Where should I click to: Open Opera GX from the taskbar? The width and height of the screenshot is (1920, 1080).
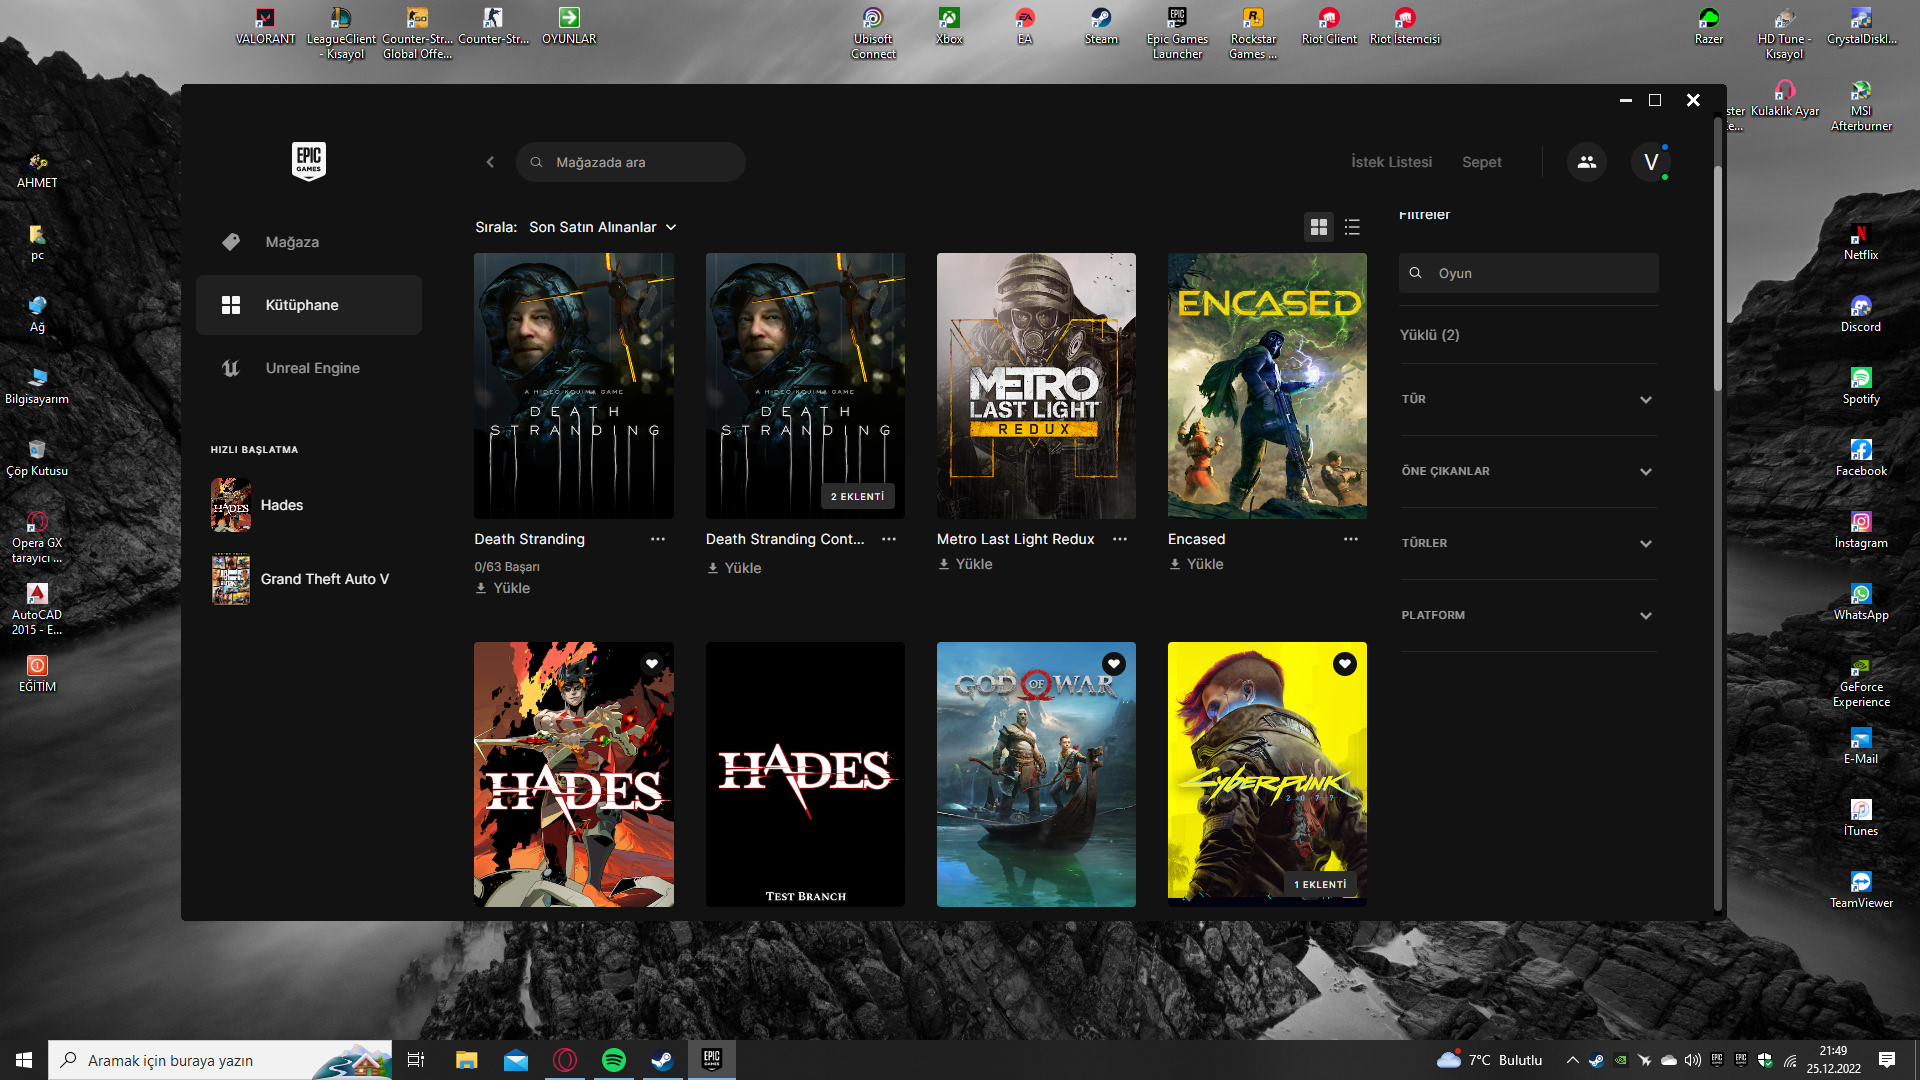(565, 1060)
